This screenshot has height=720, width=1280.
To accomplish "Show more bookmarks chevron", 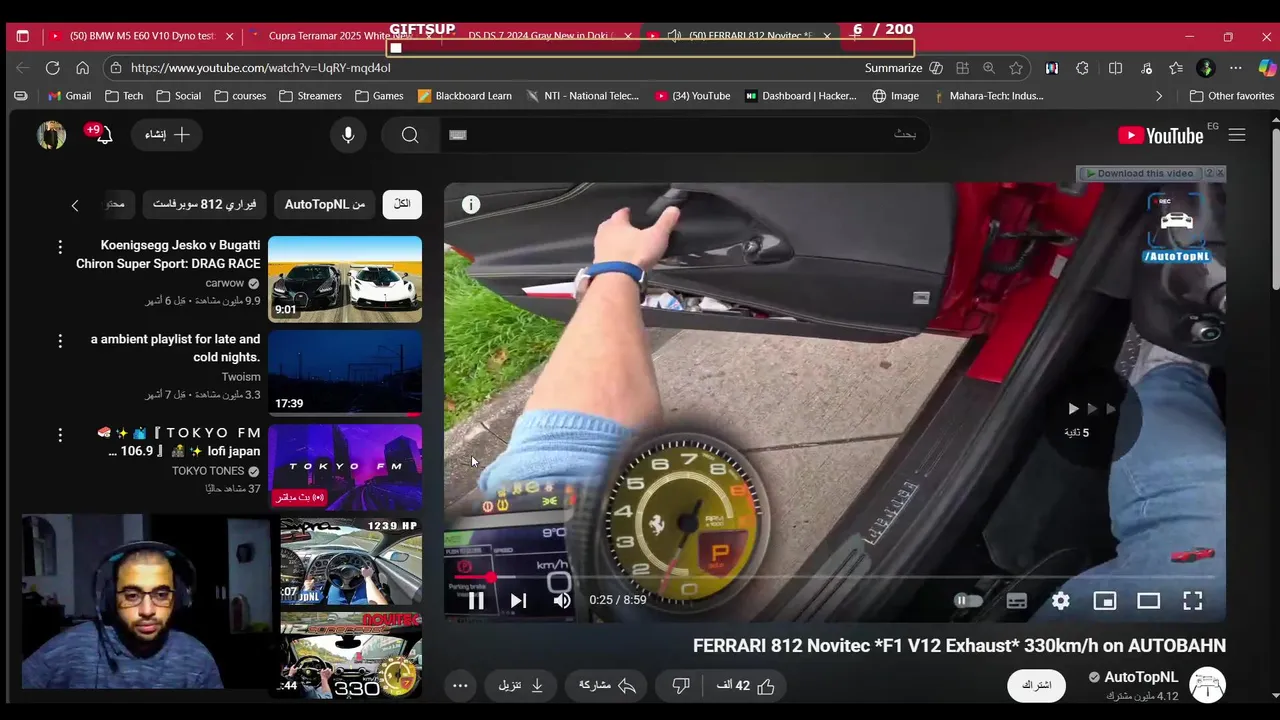I will click(1159, 96).
